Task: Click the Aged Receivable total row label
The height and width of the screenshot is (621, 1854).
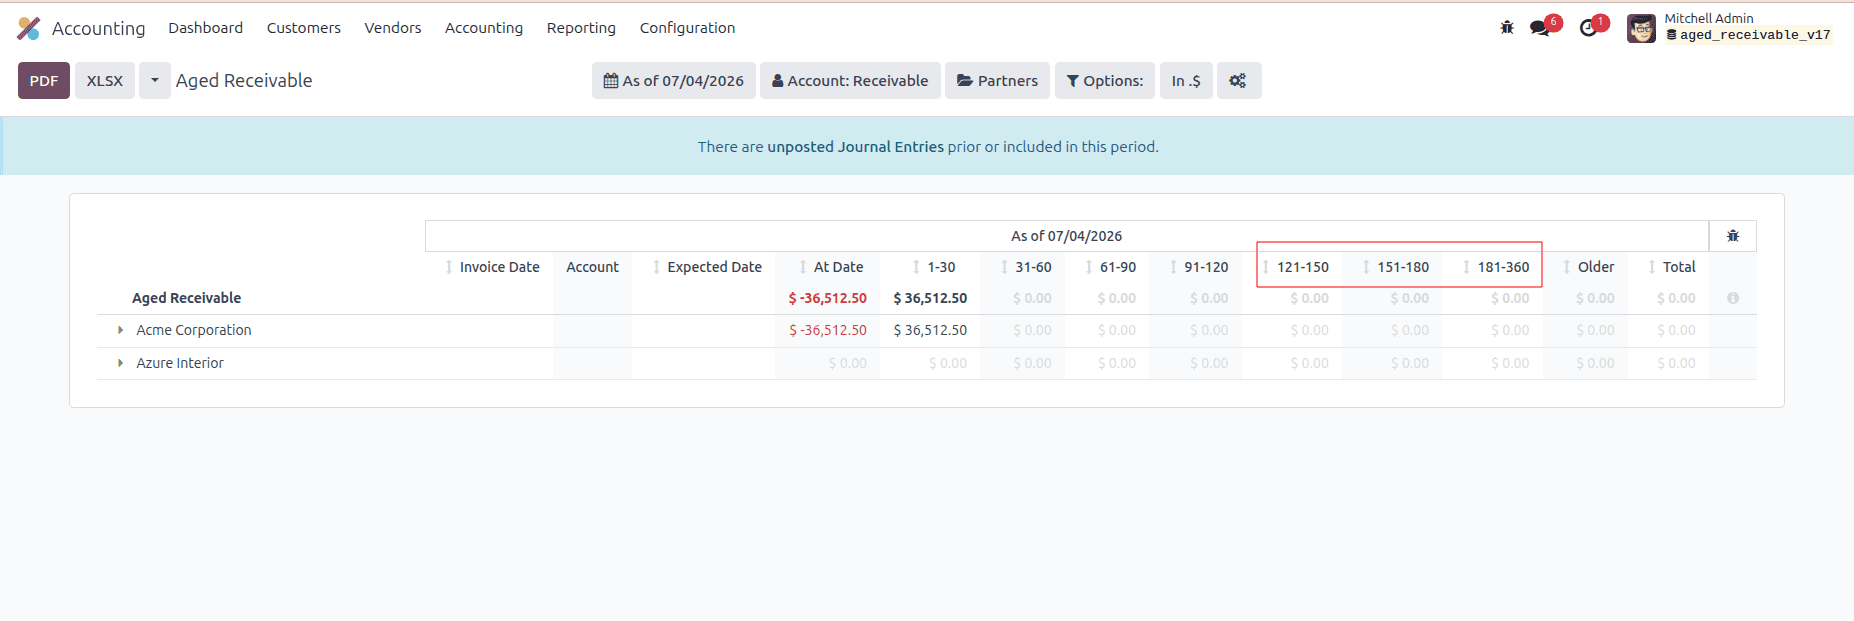Action: [x=187, y=298]
